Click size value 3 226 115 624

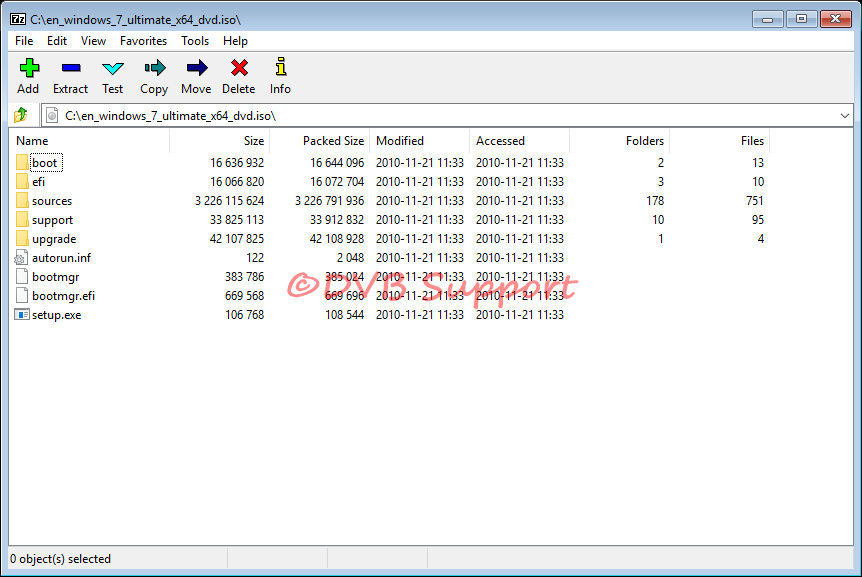tap(229, 201)
